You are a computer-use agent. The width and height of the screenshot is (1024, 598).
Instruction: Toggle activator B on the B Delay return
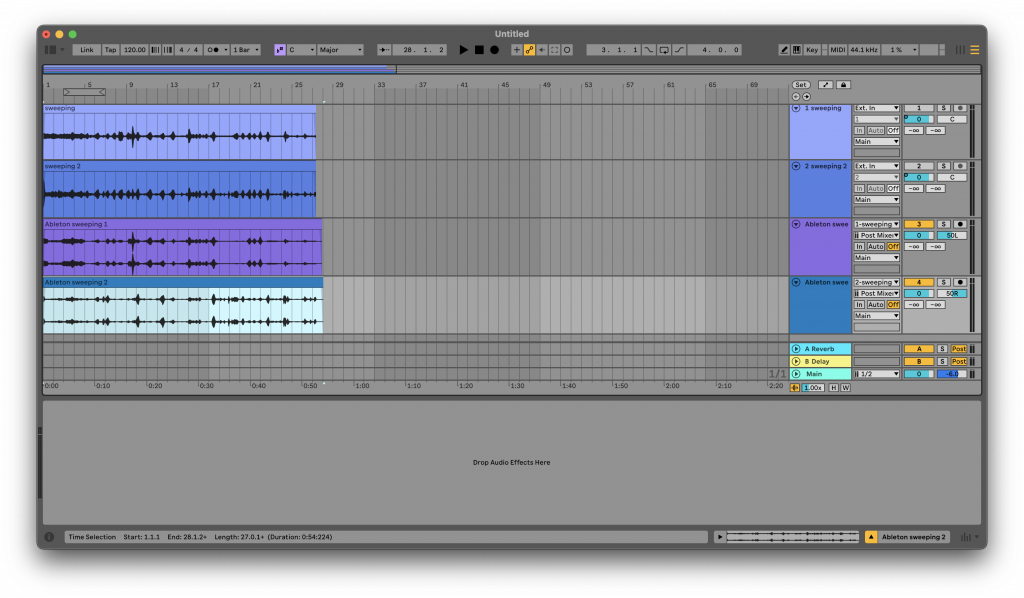(919, 362)
